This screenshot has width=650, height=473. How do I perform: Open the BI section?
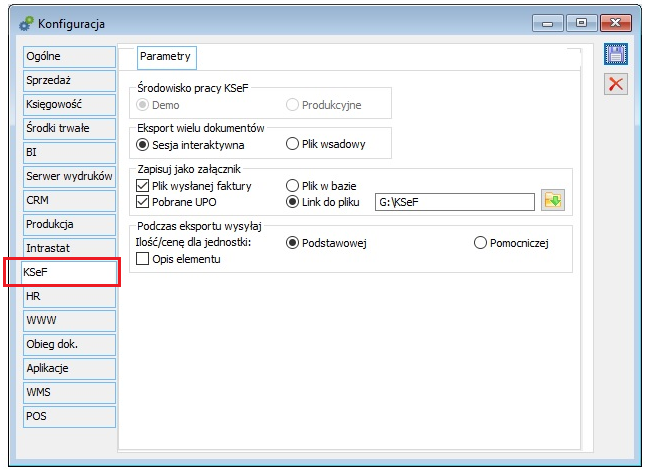coord(69,153)
